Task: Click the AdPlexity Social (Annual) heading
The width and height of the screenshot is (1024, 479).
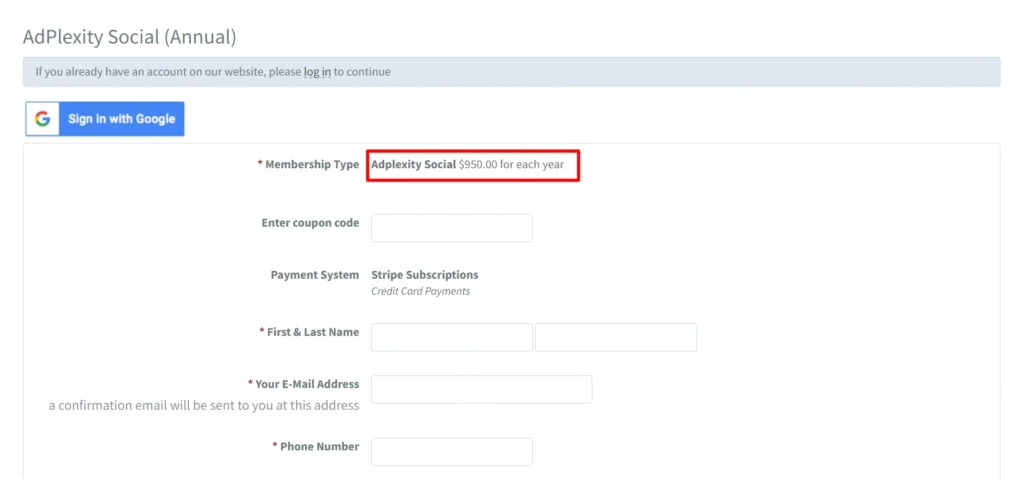Action: coord(129,37)
